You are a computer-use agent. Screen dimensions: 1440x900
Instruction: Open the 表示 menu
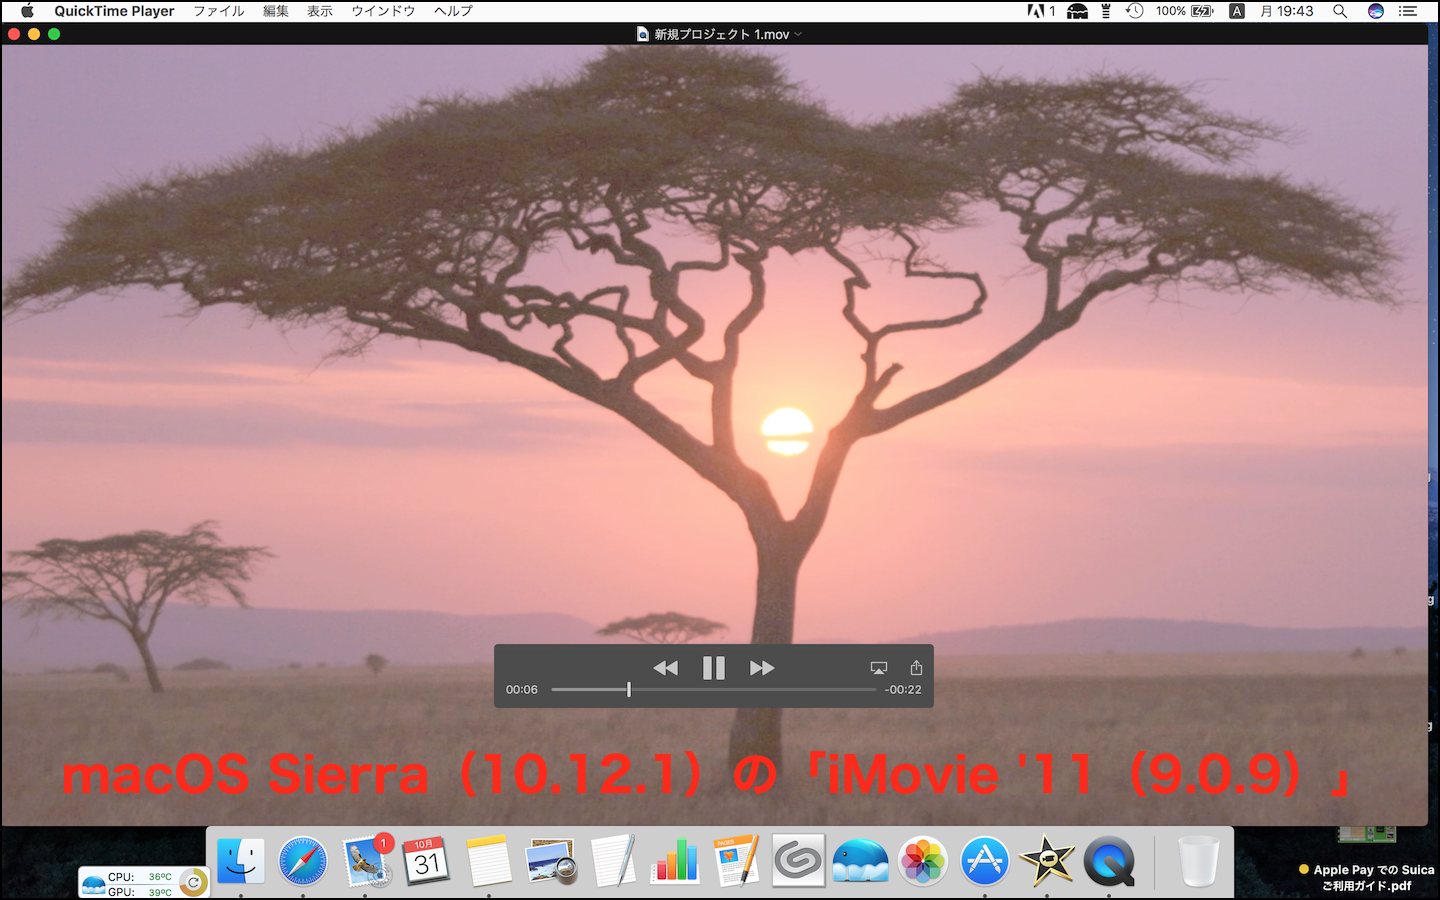click(x=320, y=11)
